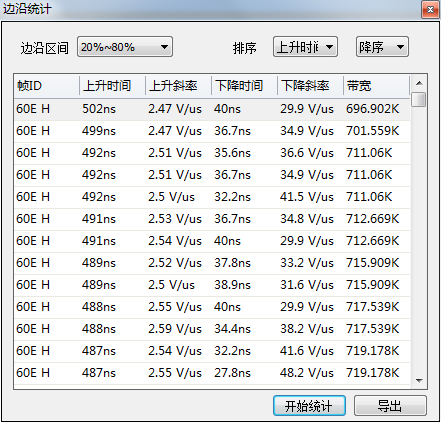Click the 下降斜率 column header
Screen dimensions: 441x423
[x=310, y=86]
